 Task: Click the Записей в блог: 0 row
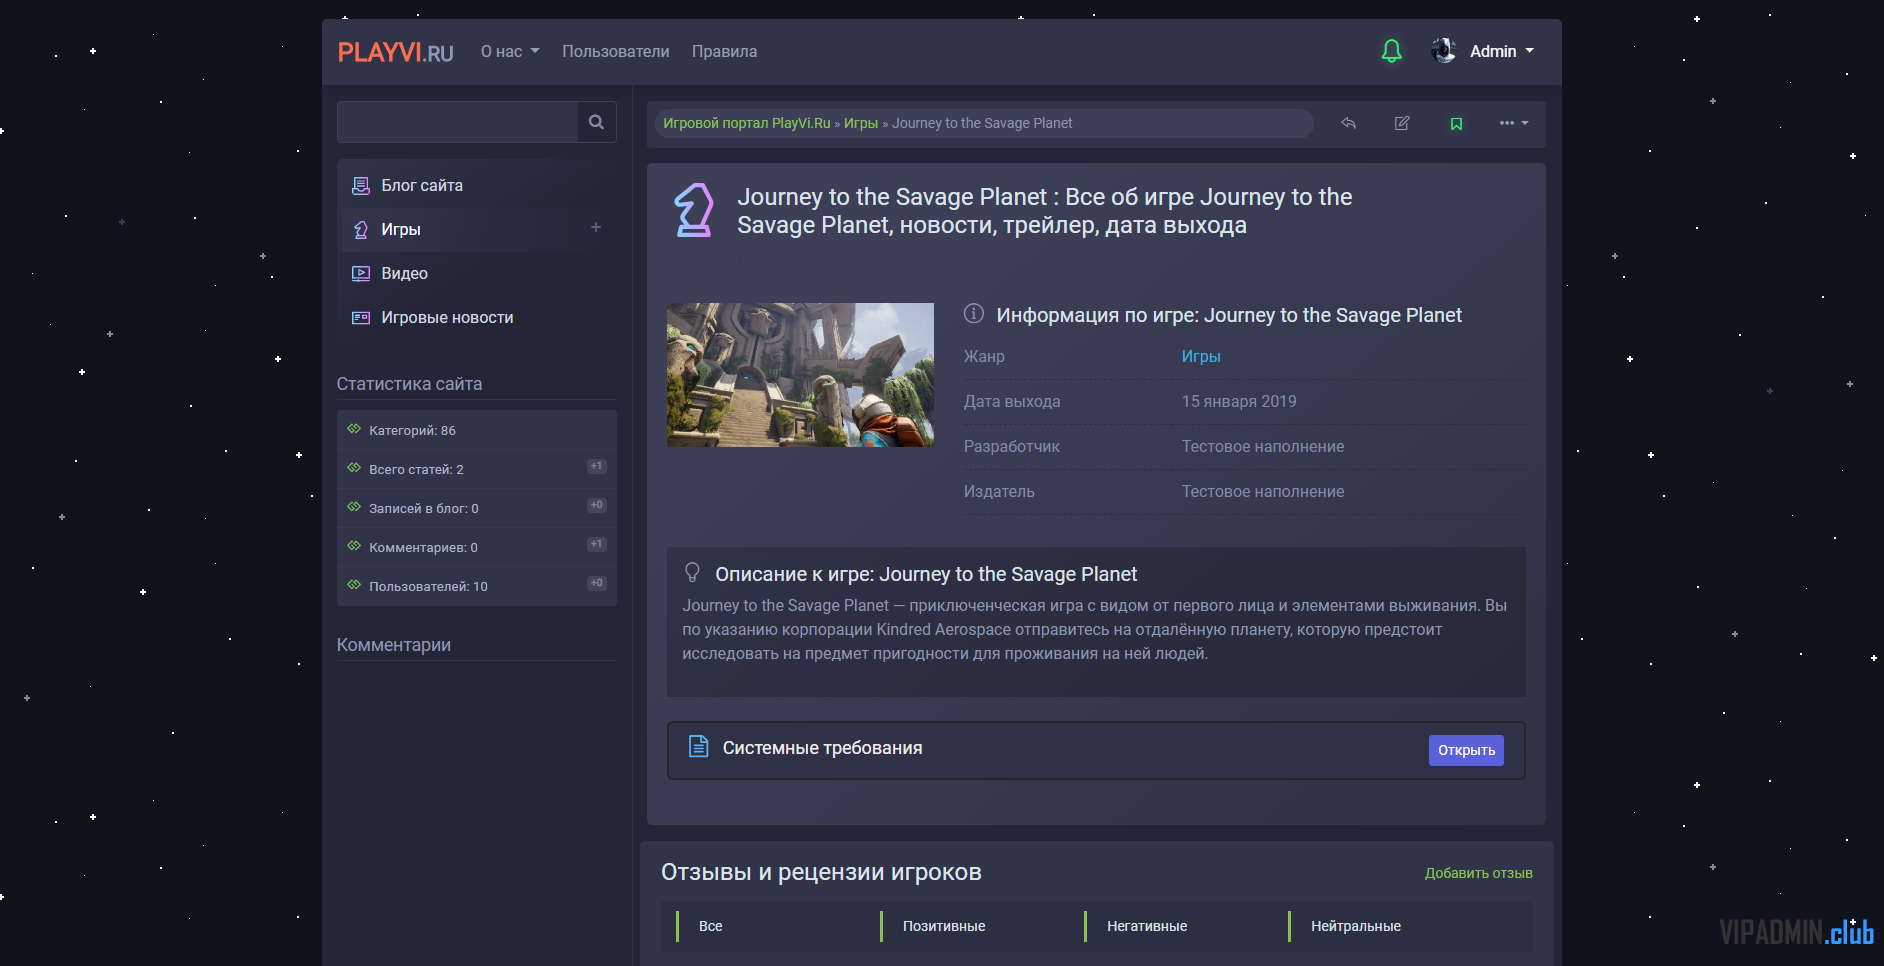pos(477,508)
